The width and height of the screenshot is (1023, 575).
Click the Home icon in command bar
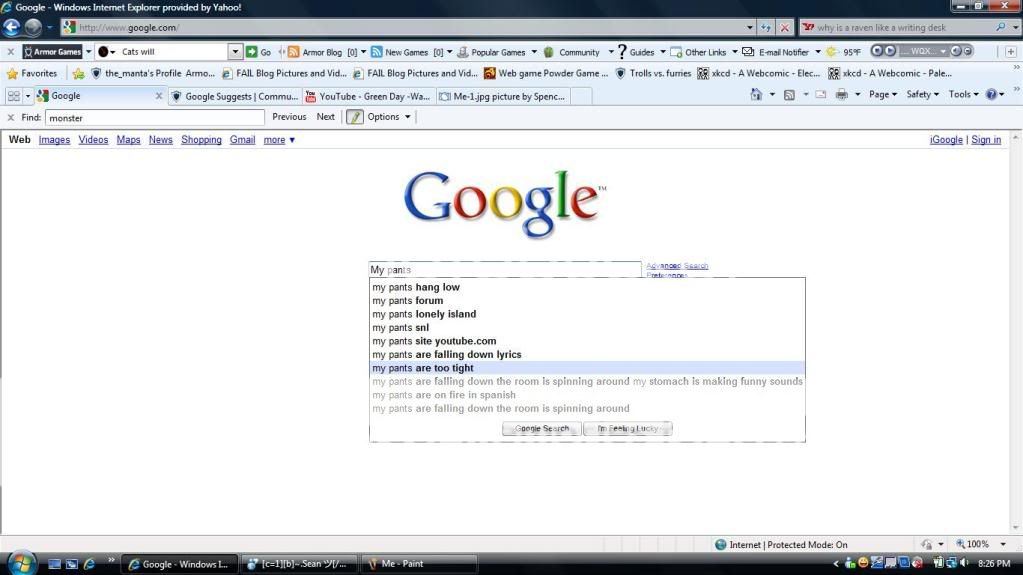click(x=756, y=95)
